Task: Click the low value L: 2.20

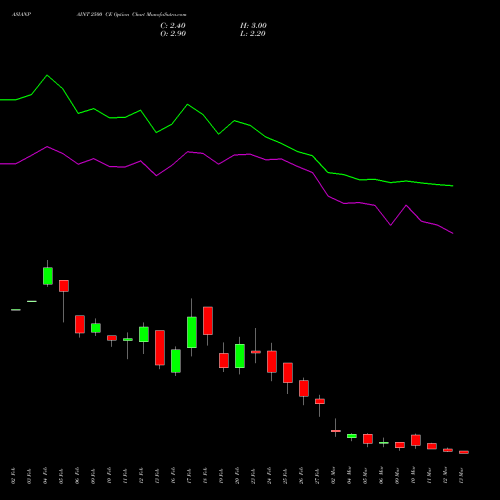Action: 253,34
